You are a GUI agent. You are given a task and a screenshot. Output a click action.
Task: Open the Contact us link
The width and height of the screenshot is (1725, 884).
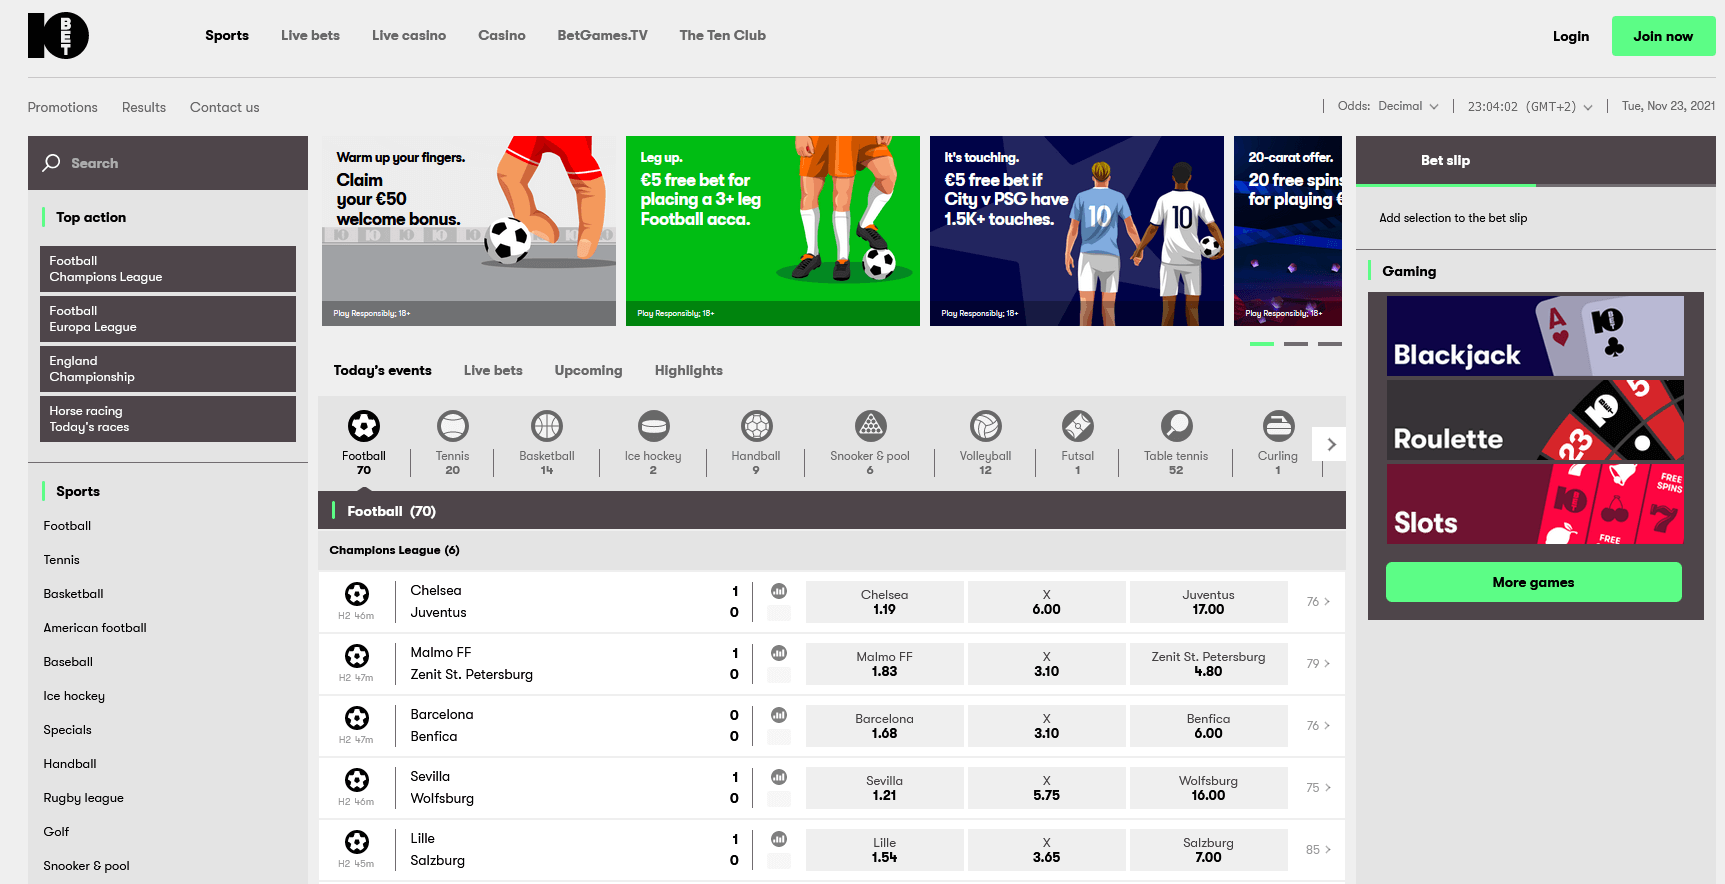point(225,107)
